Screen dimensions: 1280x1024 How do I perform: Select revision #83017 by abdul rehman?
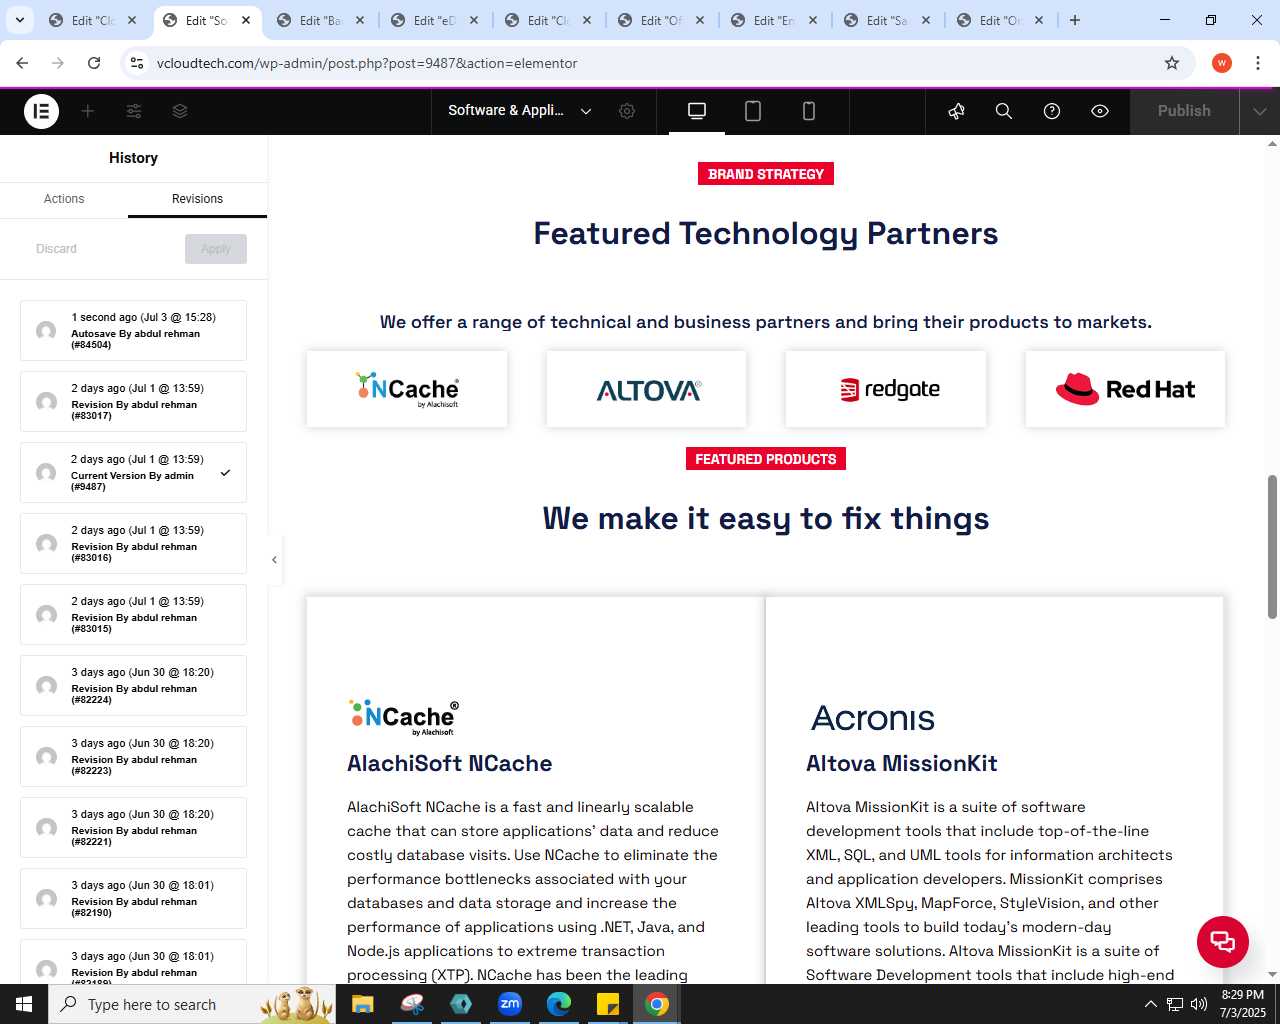pyautogui.click(x=133, y=401)
